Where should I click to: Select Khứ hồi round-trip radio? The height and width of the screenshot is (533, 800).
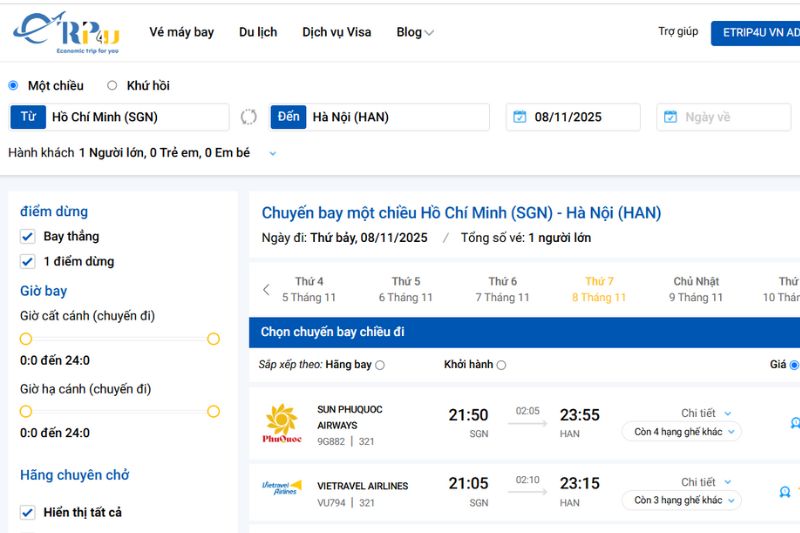(112, 86)
